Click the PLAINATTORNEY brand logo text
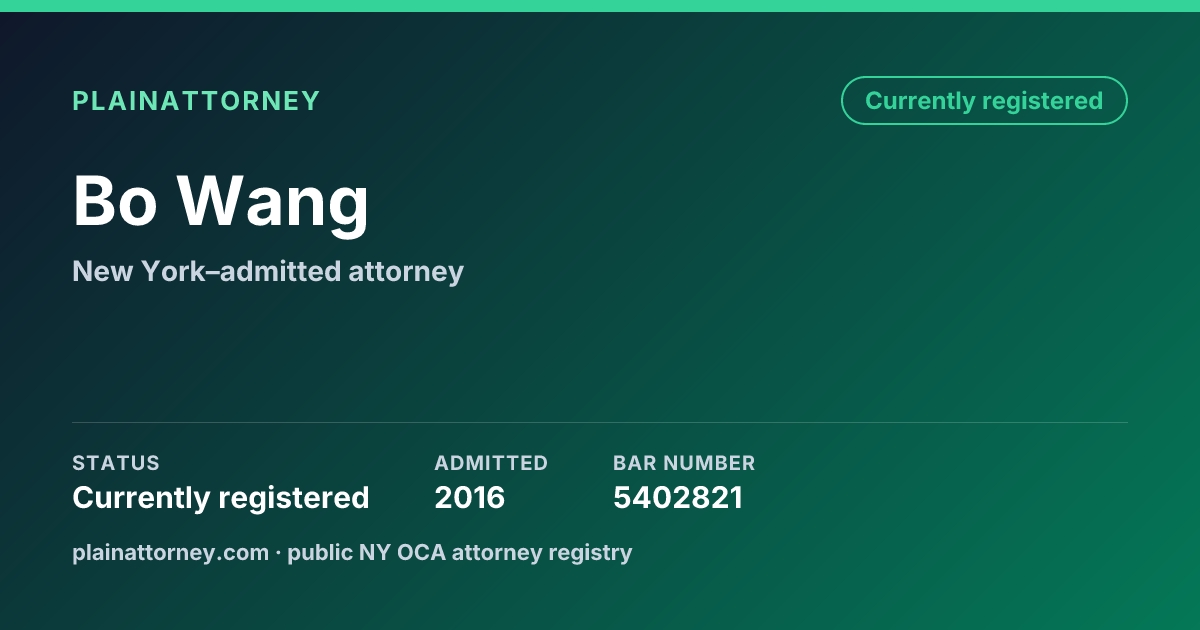 pos(196,101)
